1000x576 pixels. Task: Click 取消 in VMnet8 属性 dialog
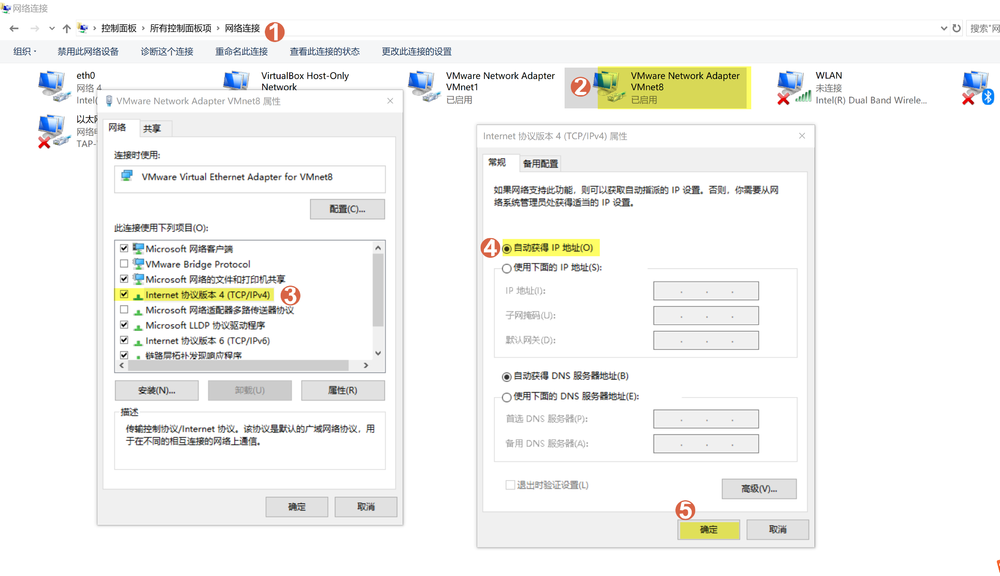point(366,507)
